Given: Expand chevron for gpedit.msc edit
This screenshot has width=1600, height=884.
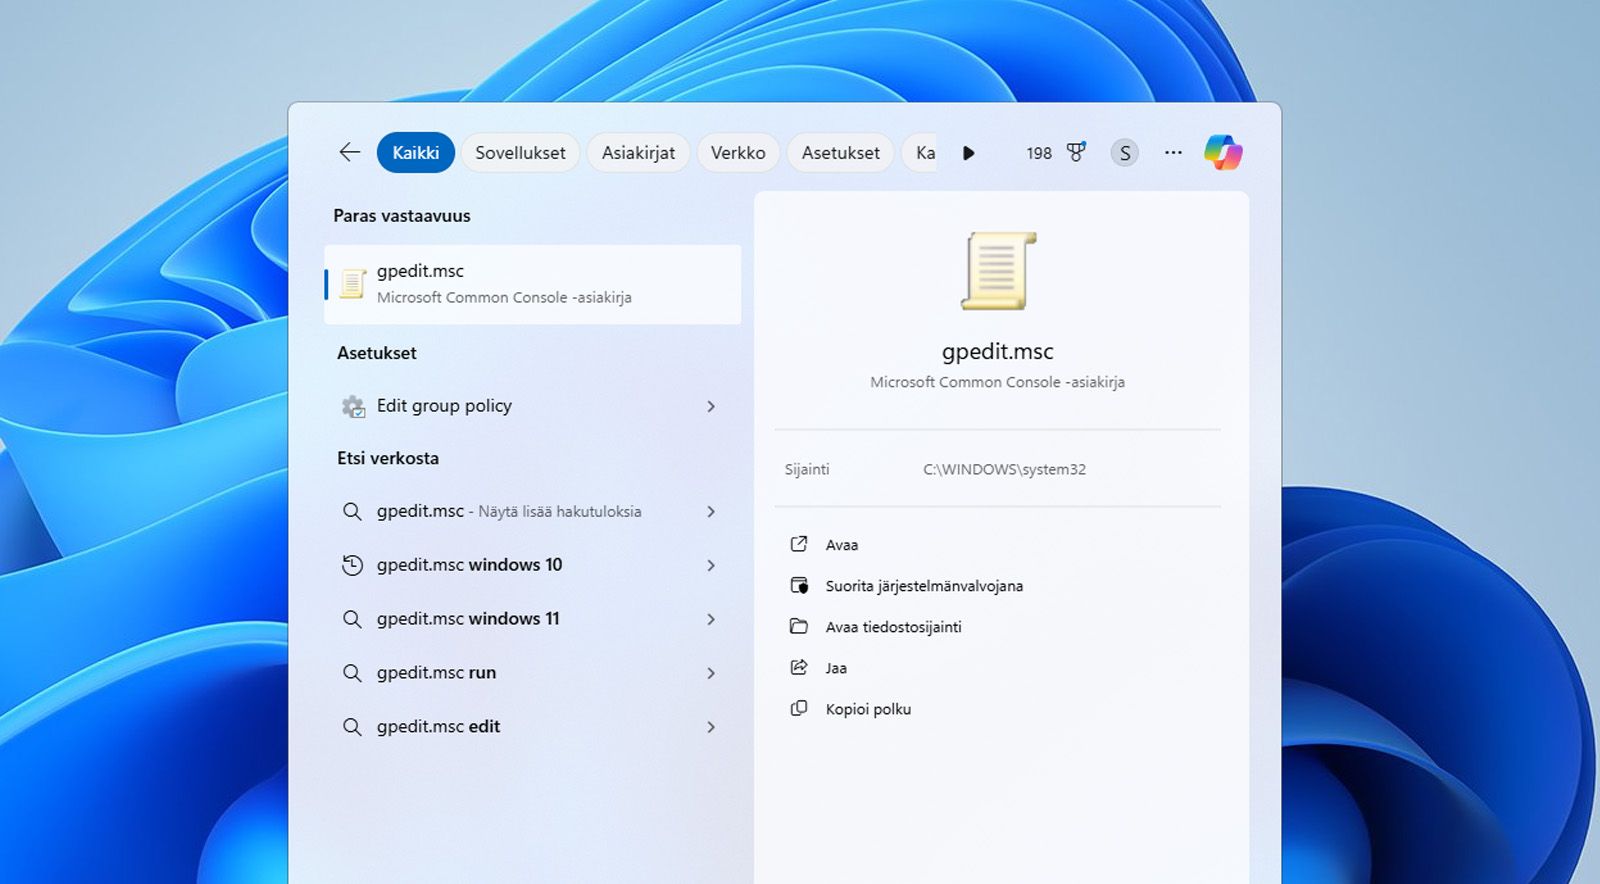Looking at the screenshot, I should point(711,727).
